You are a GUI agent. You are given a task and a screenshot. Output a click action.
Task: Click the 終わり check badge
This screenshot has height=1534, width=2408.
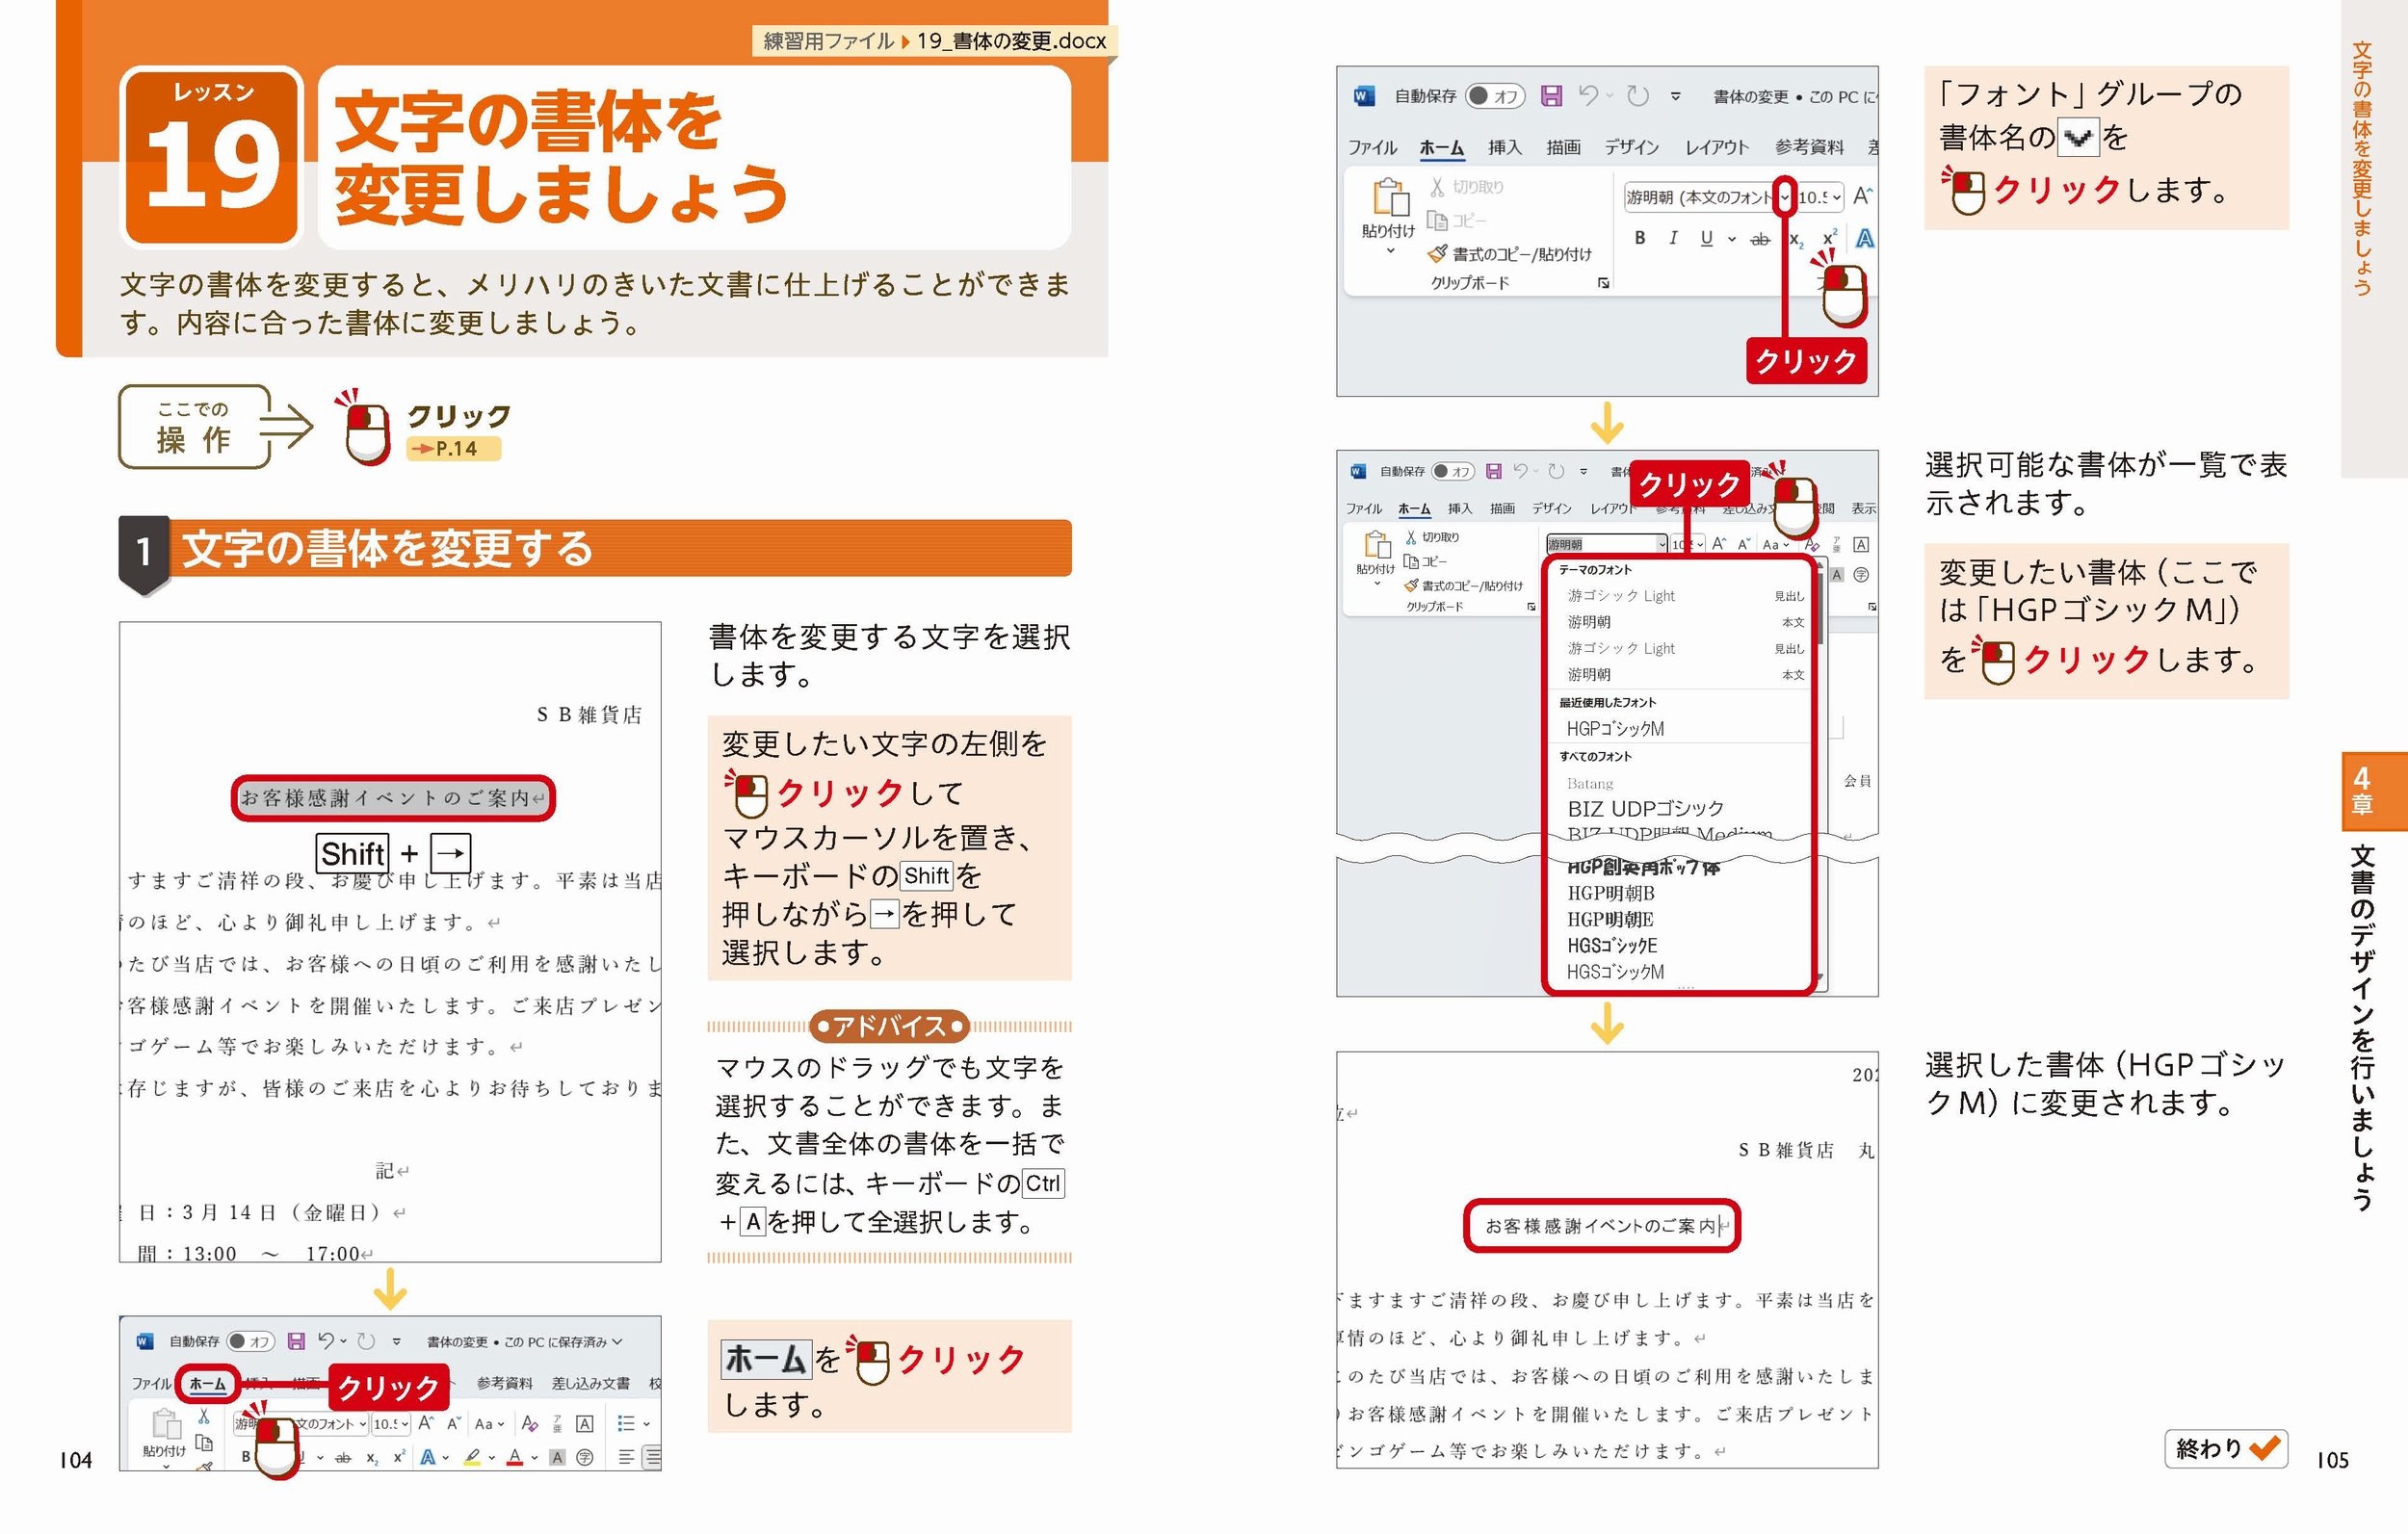pyautogui.click(x=2226, y=1448)
